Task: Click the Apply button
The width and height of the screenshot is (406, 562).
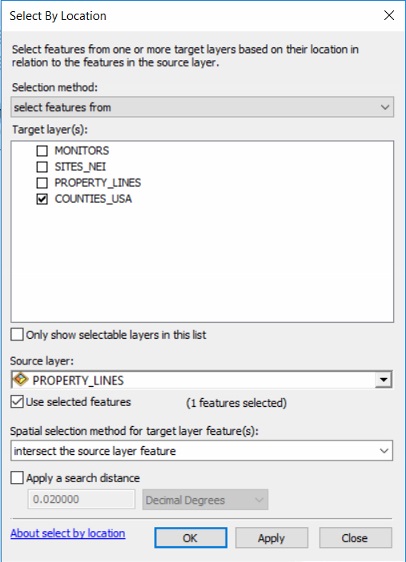Action: (271, 538)
